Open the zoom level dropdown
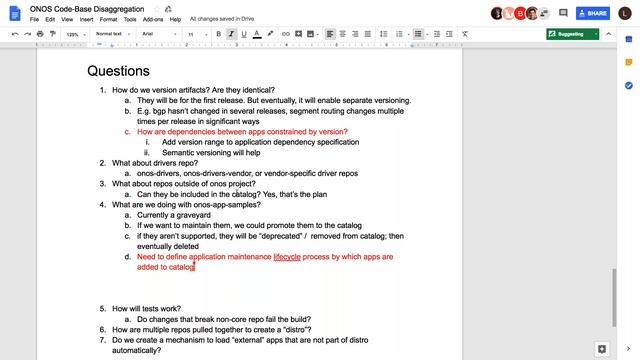Viewport: 640px width, 360px height. pos(76,35)
